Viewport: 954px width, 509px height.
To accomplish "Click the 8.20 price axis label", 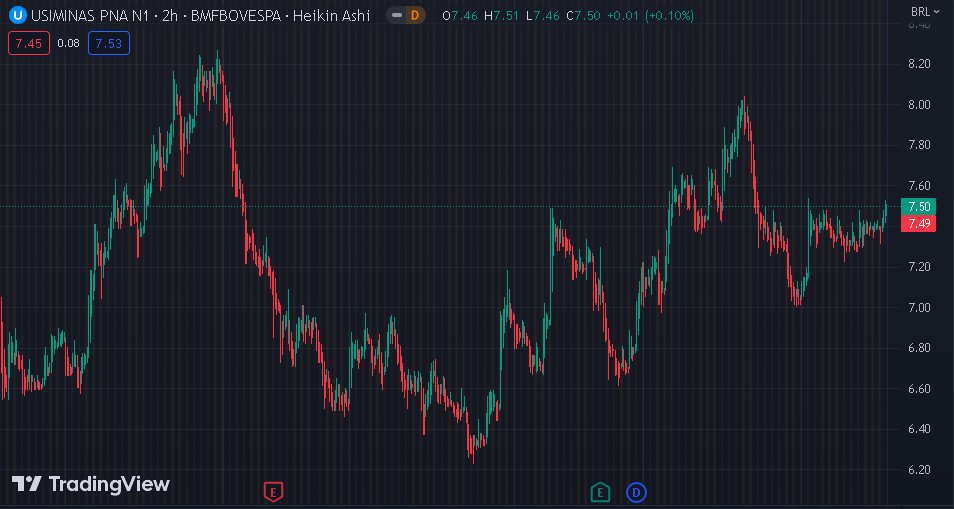I will (919, 64).
